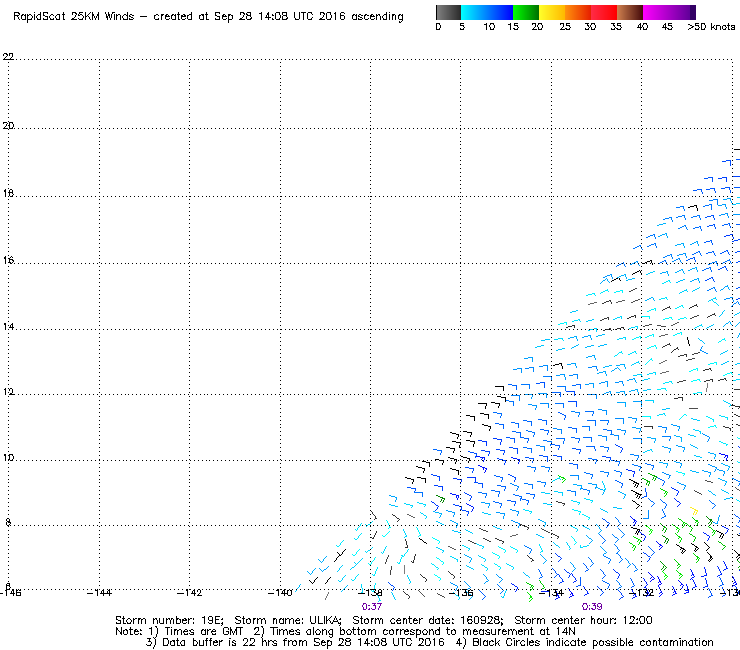Click the legend label 25
Screen dimensions: 740x650
click(x=565, y=27)
